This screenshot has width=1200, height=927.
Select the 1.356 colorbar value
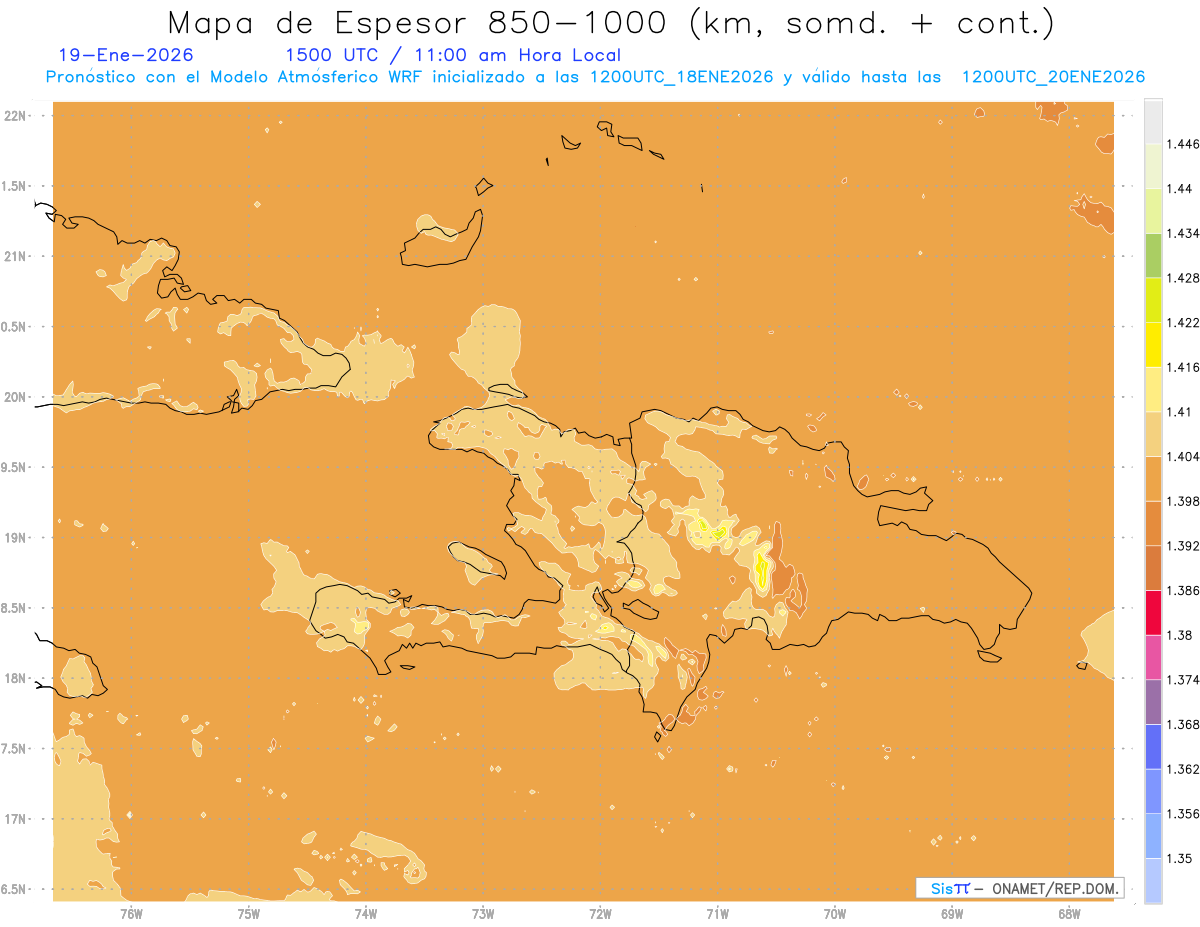click(x=1183, y=814)
